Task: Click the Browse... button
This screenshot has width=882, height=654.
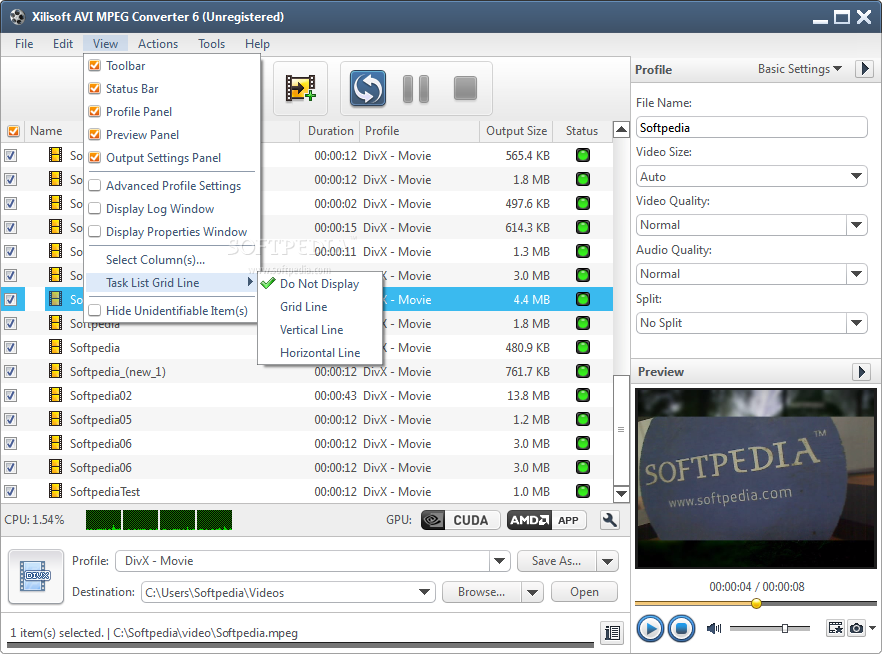Action: point(482,592)
